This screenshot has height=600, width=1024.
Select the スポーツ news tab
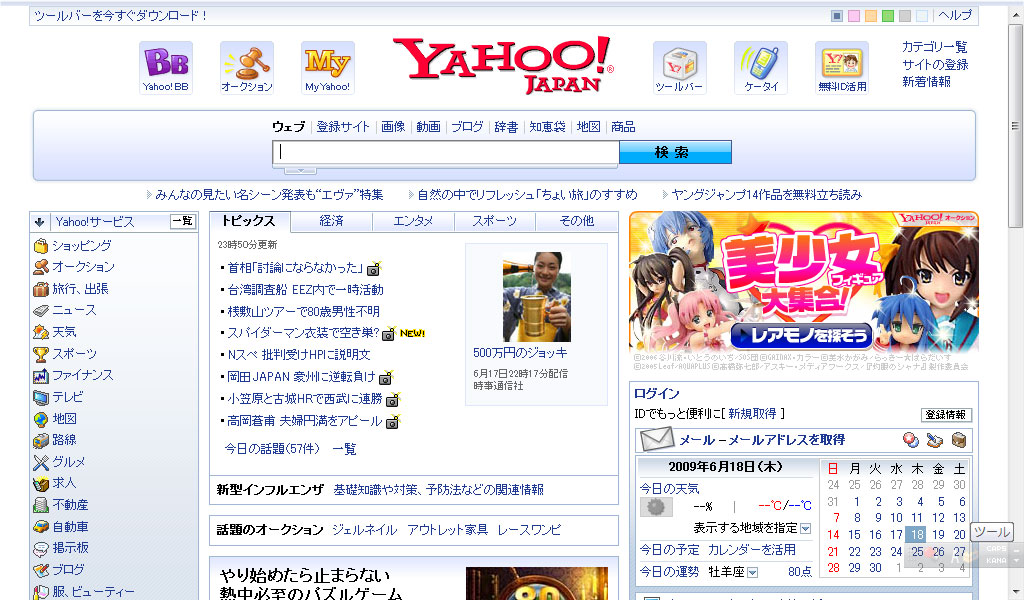[x=494, y=222]
